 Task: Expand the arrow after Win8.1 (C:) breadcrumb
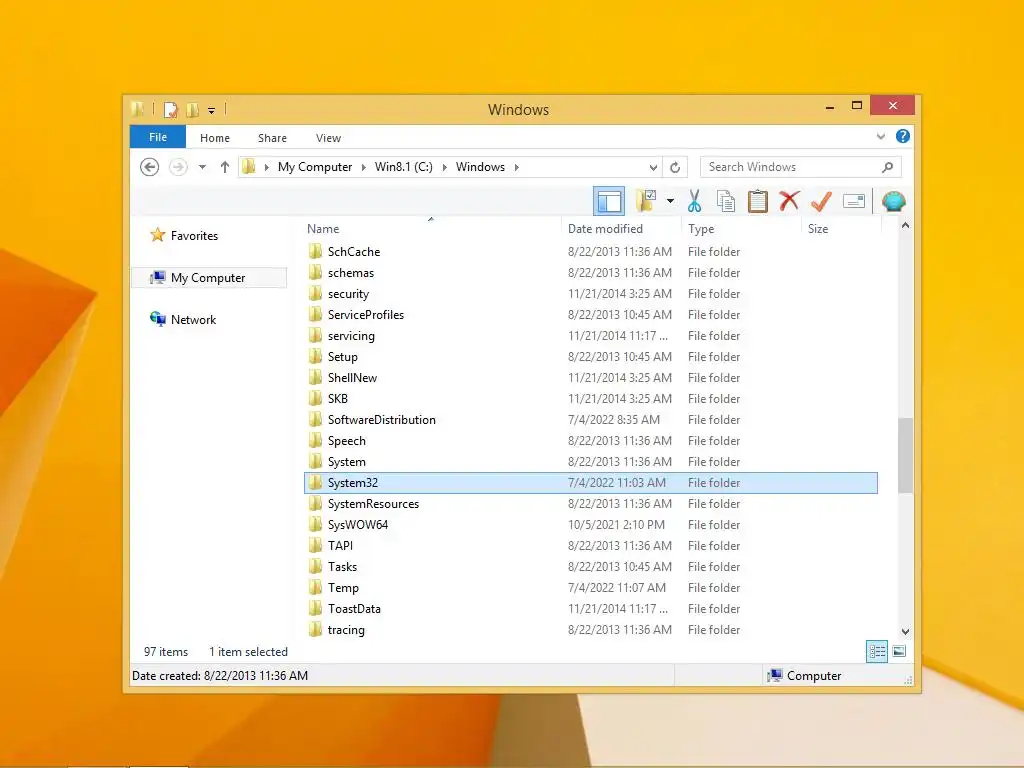click(x=445, y=167)
